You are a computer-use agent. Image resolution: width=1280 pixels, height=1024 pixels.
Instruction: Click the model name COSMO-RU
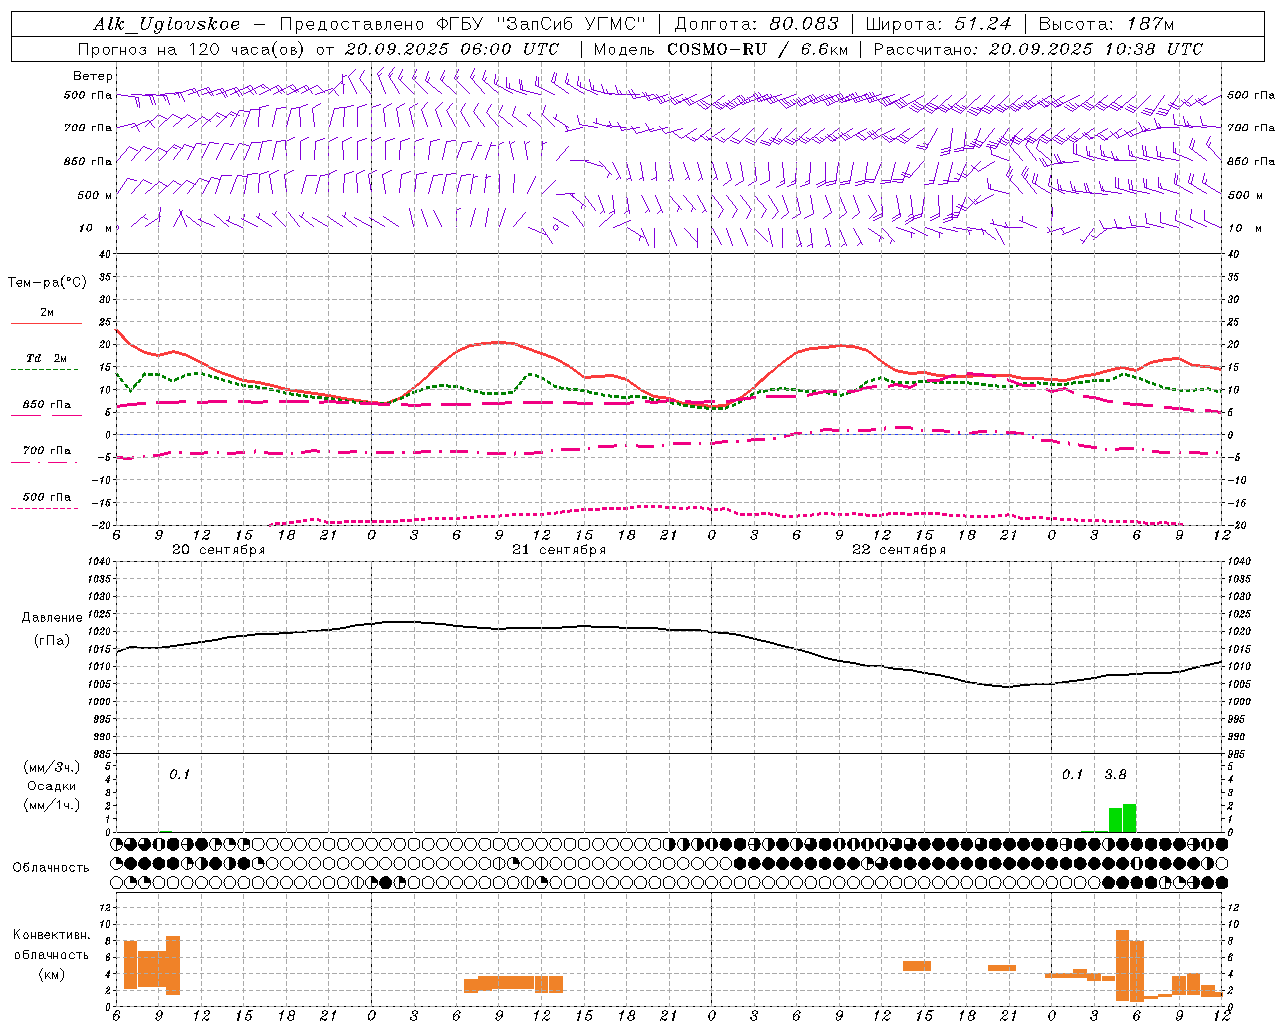tap(717, 48)
